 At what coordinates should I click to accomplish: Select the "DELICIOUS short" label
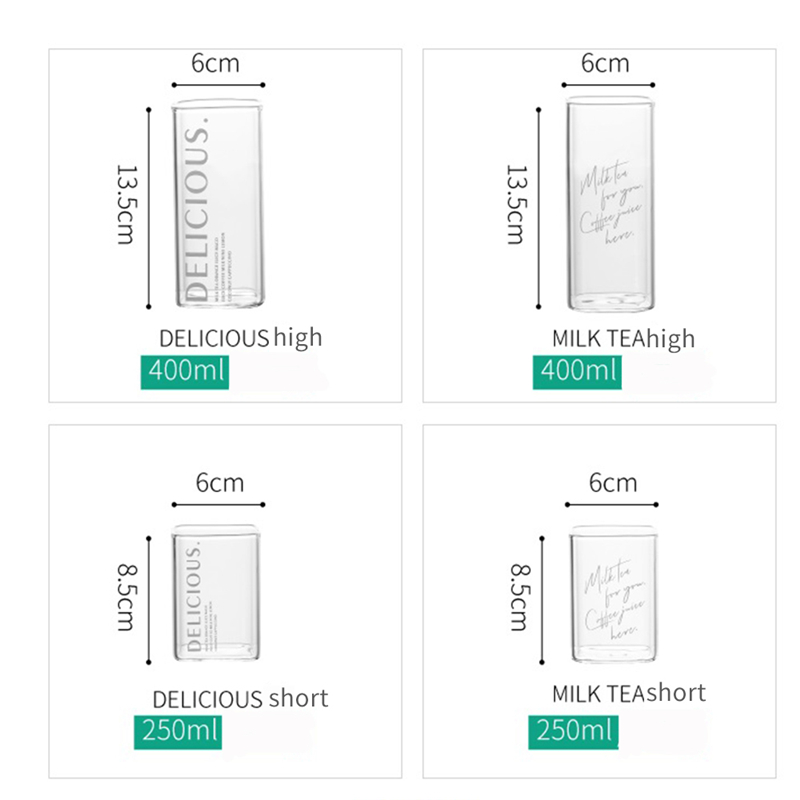[240, 698]
